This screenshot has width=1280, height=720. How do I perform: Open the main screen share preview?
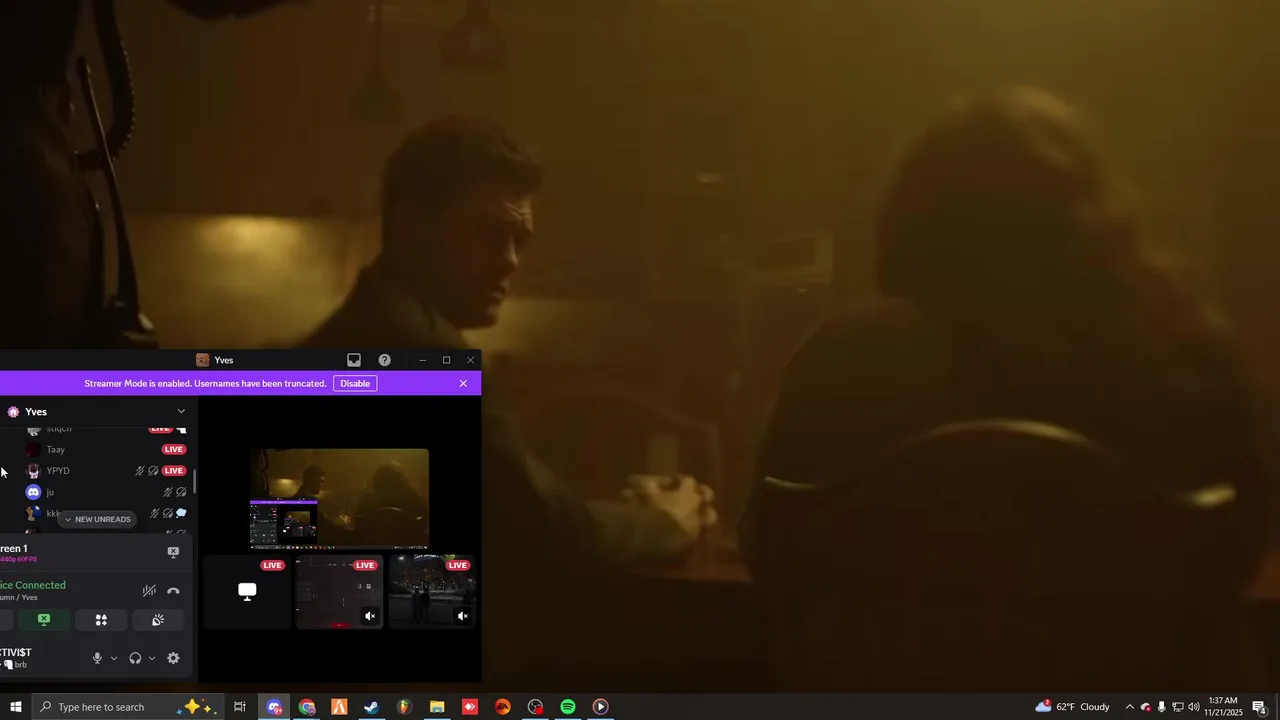pyautogui.click(x=340, y=498)
